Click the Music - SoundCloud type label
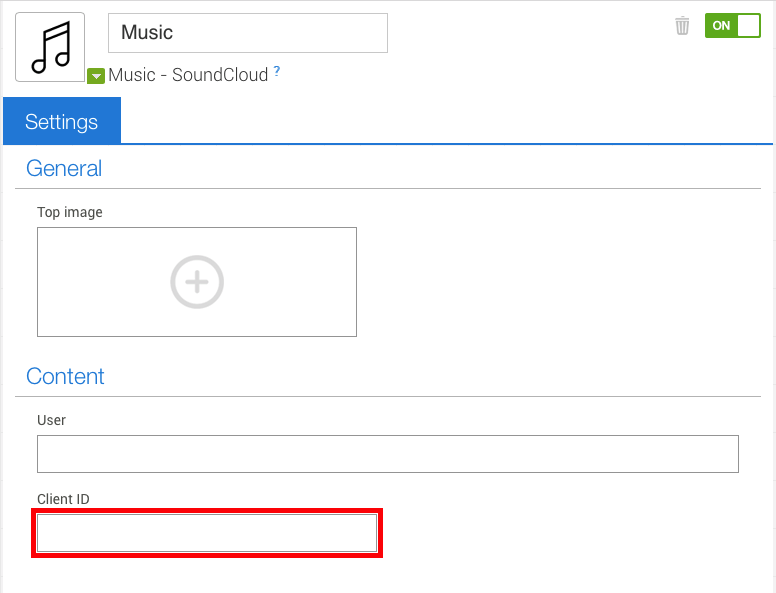This screenshot has height=593, width=776. click(x=188, y=75)
